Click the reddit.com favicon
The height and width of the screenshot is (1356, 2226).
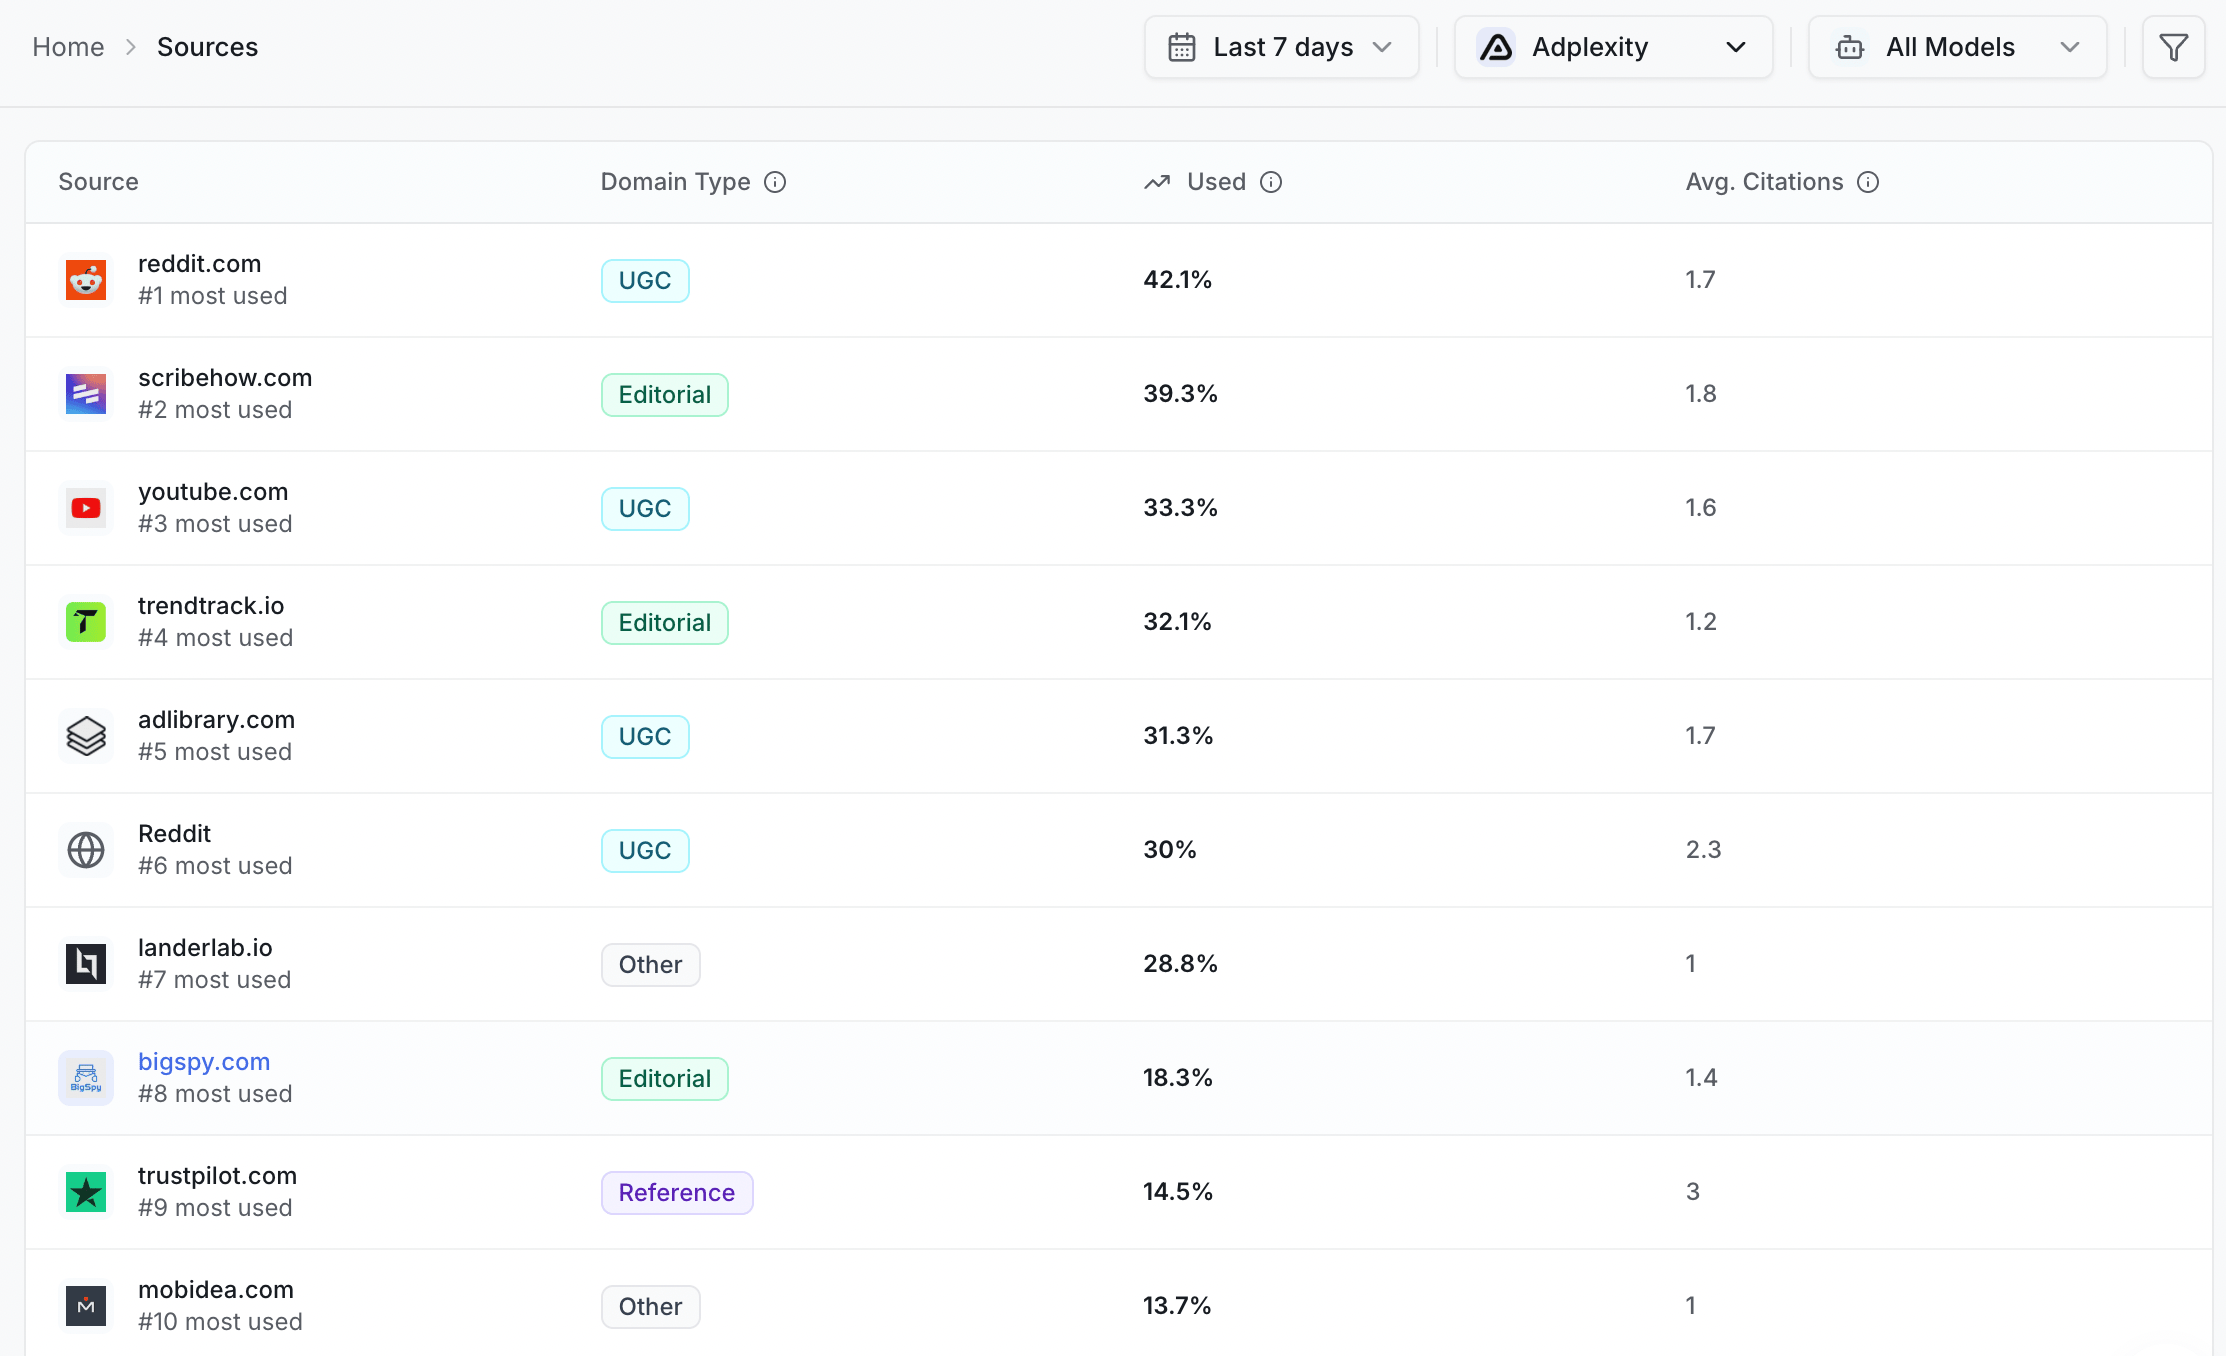[86, 280]
